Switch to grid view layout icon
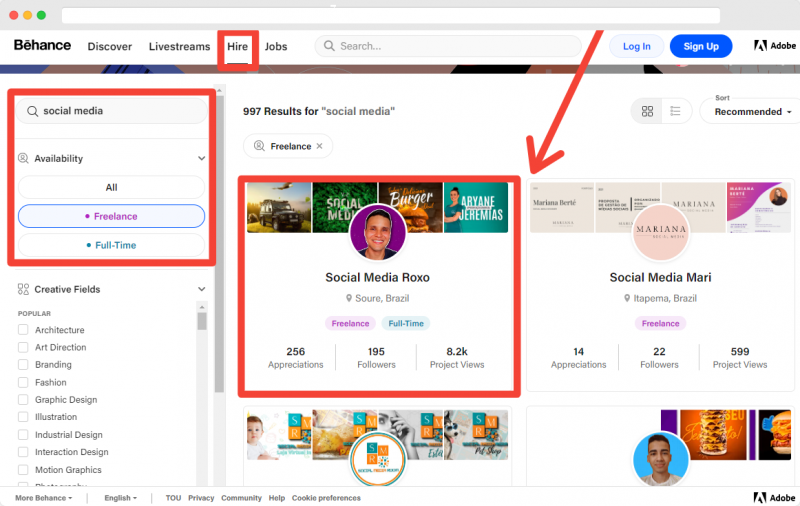 [647, 111]
